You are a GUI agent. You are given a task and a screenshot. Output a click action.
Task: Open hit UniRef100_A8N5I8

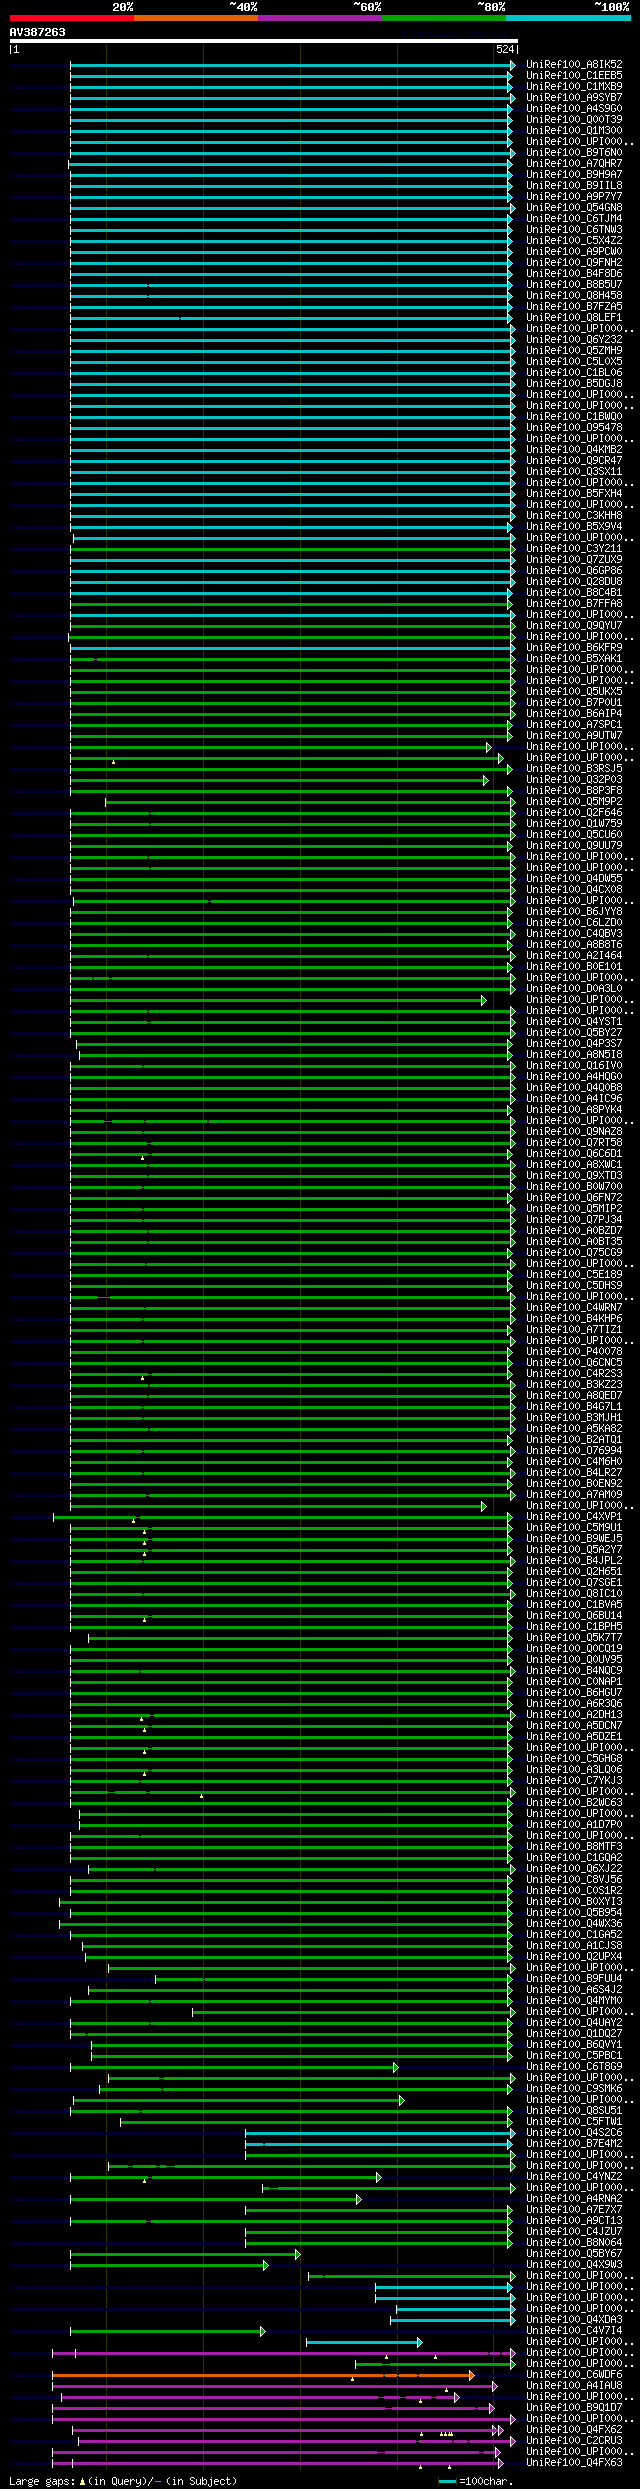574,1054
